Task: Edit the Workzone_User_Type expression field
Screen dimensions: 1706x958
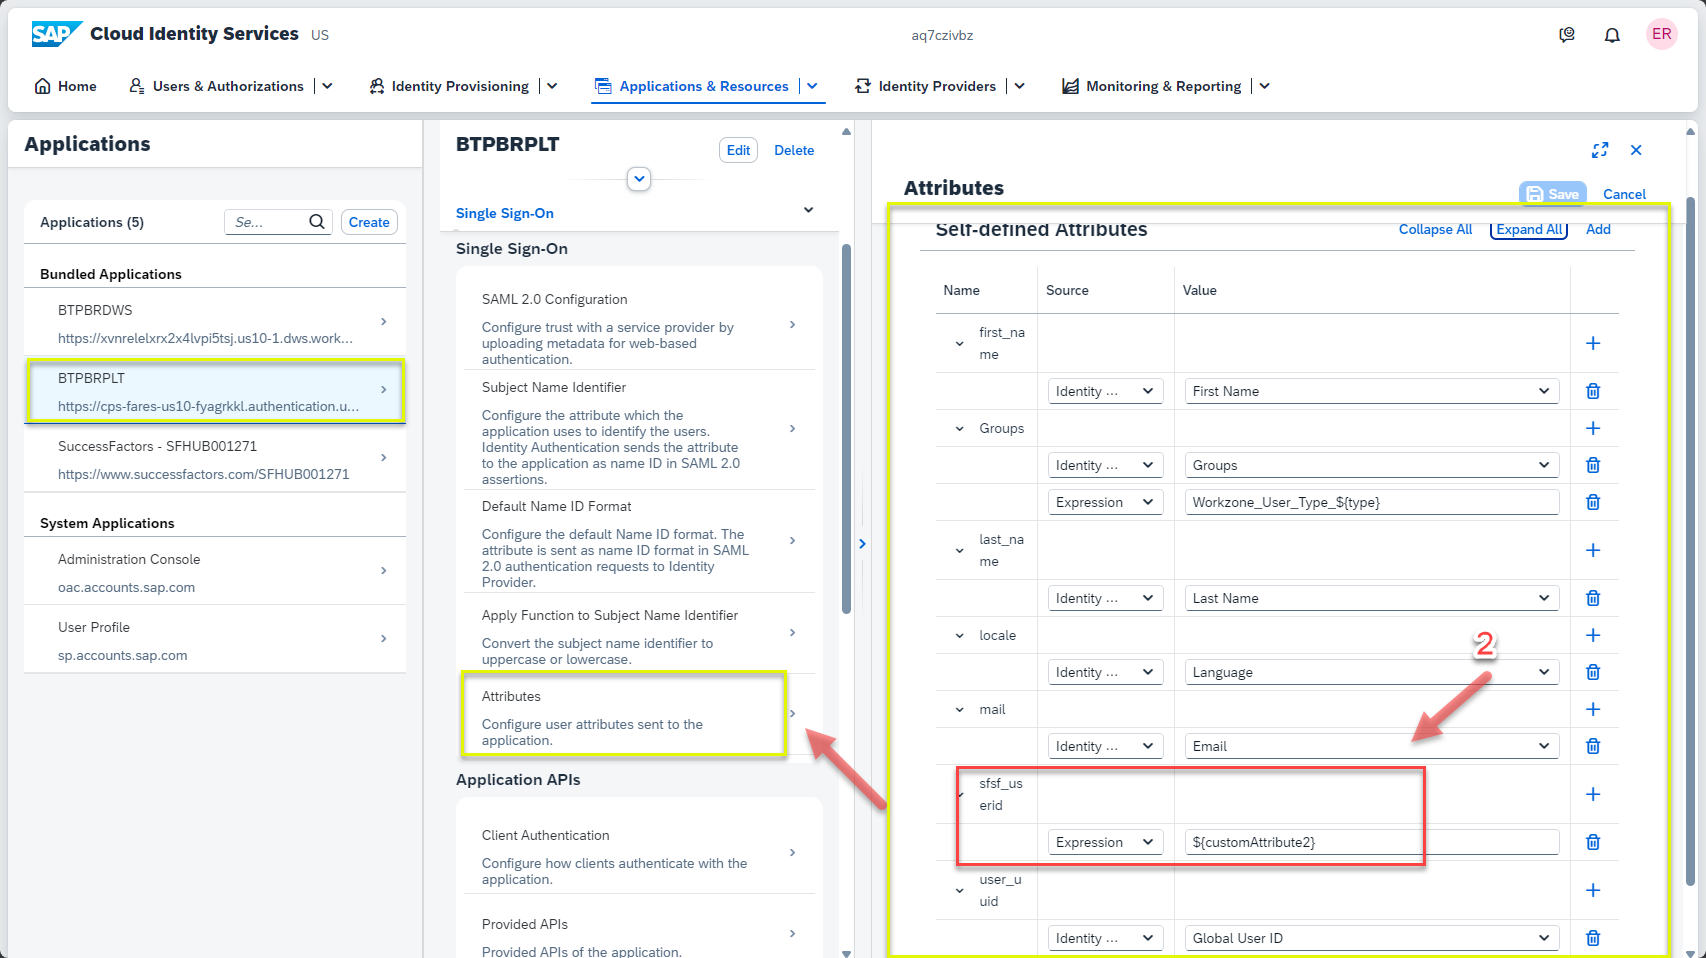Action: [1371, 502]
